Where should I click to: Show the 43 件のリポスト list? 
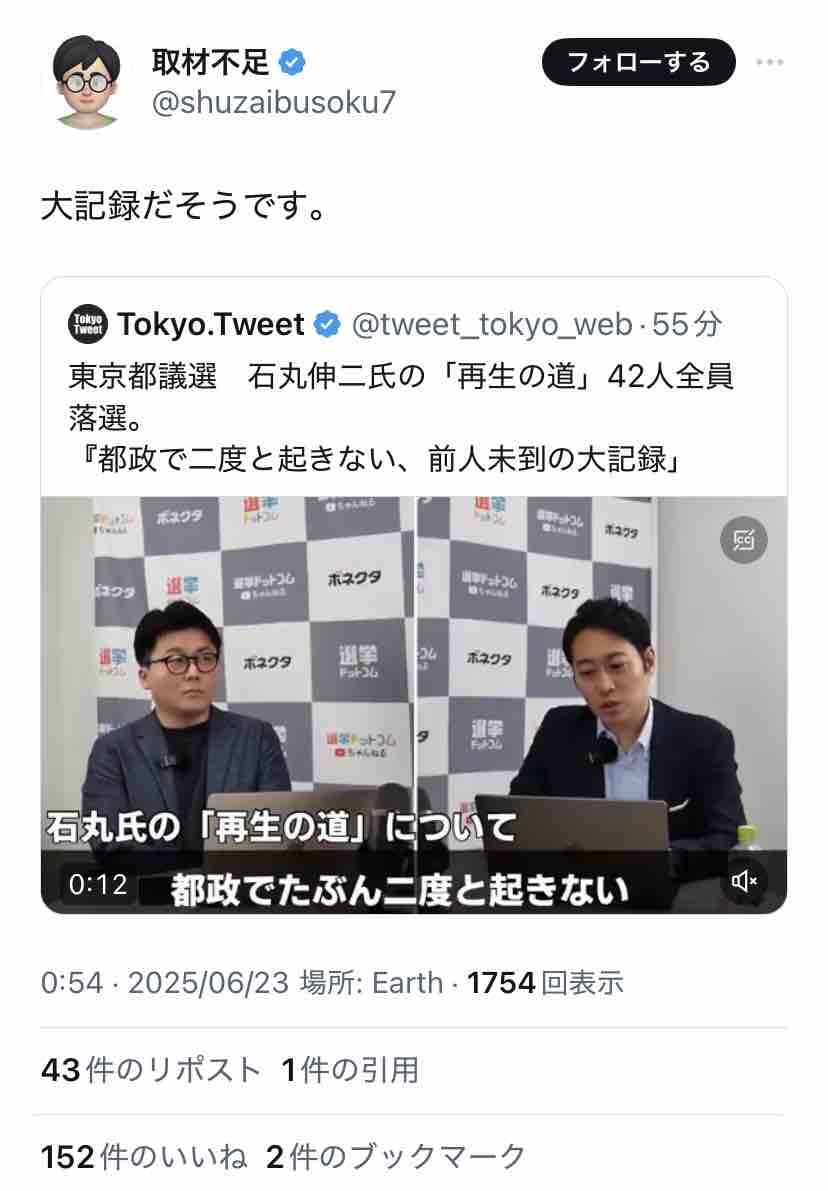(151, 1070)
